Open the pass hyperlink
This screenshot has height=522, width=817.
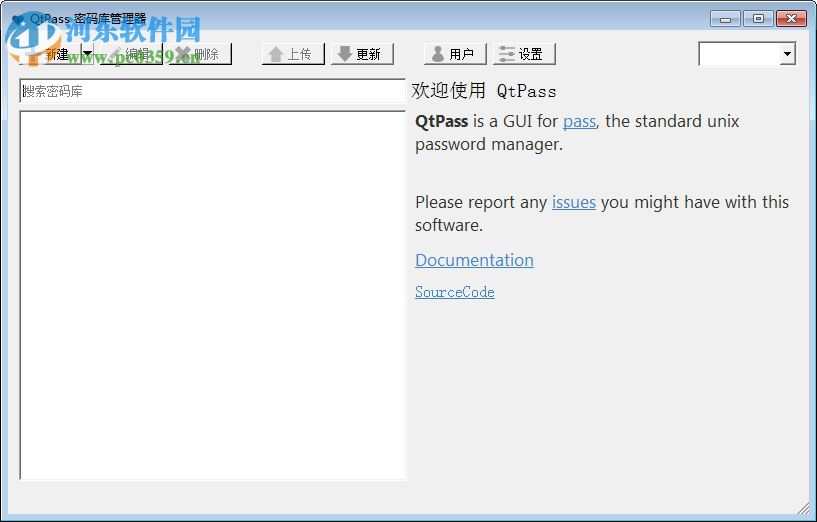coord(579,121)
